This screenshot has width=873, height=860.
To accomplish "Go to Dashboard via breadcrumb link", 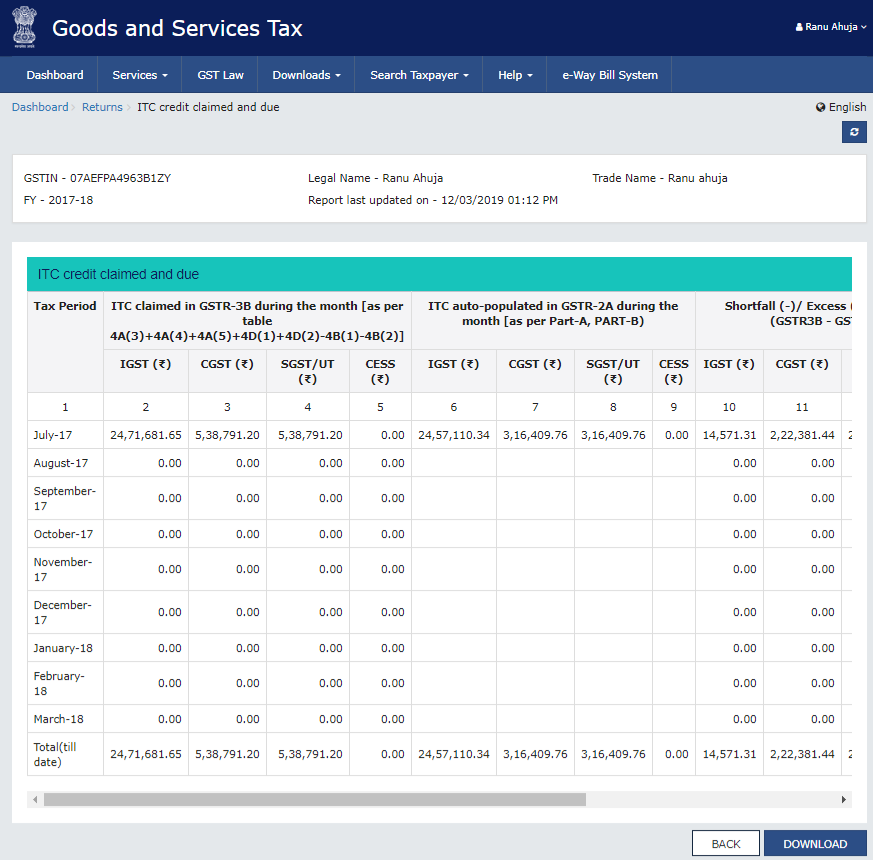I will [x=40, y=107].
